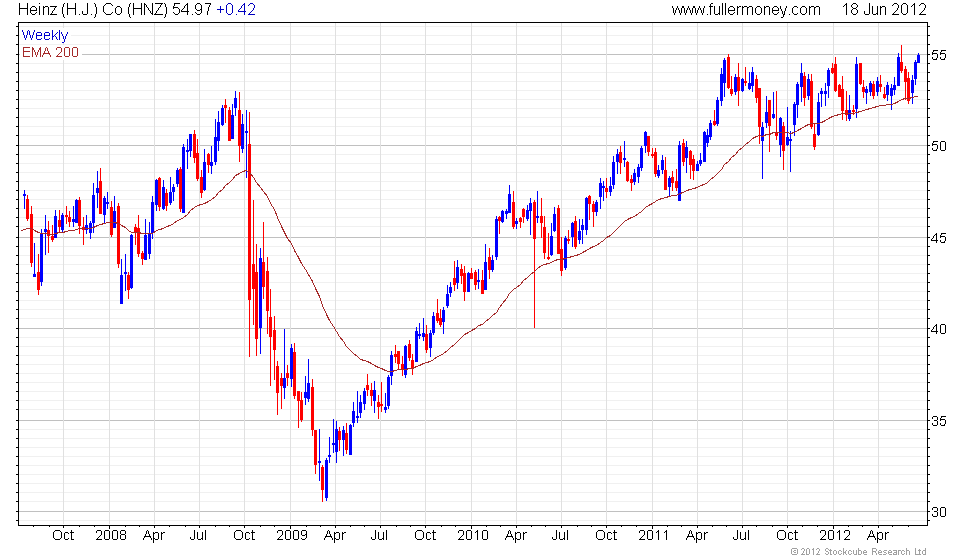980x560 pixels.
Task: Click the Oct label just before 2011
Action: [606, 536]
